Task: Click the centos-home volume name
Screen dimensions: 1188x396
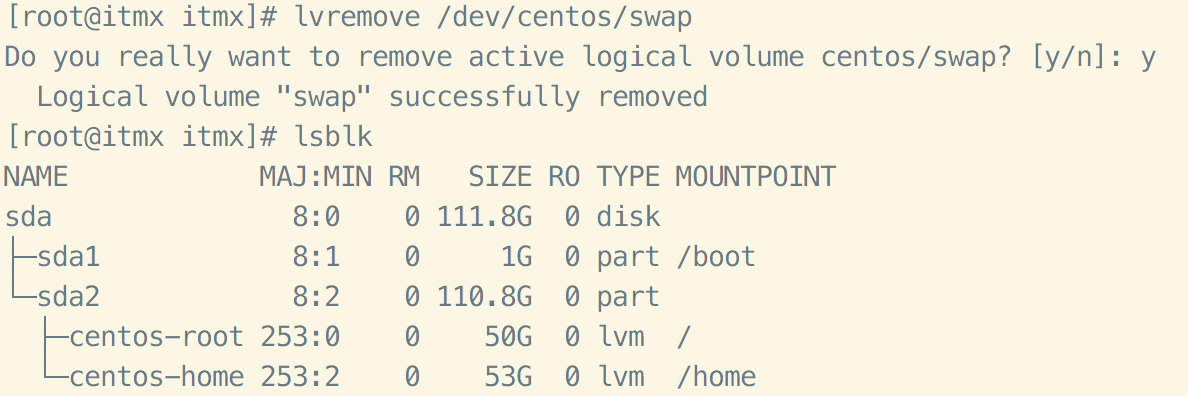Action: (157, 376)
